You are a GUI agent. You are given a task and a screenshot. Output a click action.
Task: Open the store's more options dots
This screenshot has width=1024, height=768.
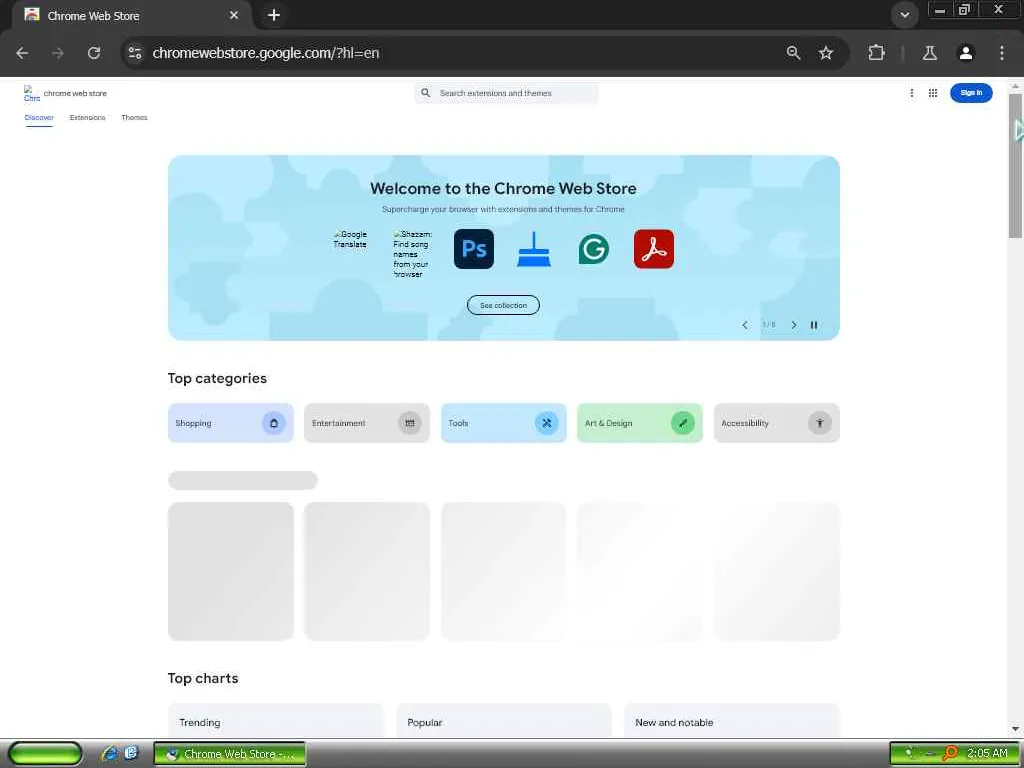[912, 93]
